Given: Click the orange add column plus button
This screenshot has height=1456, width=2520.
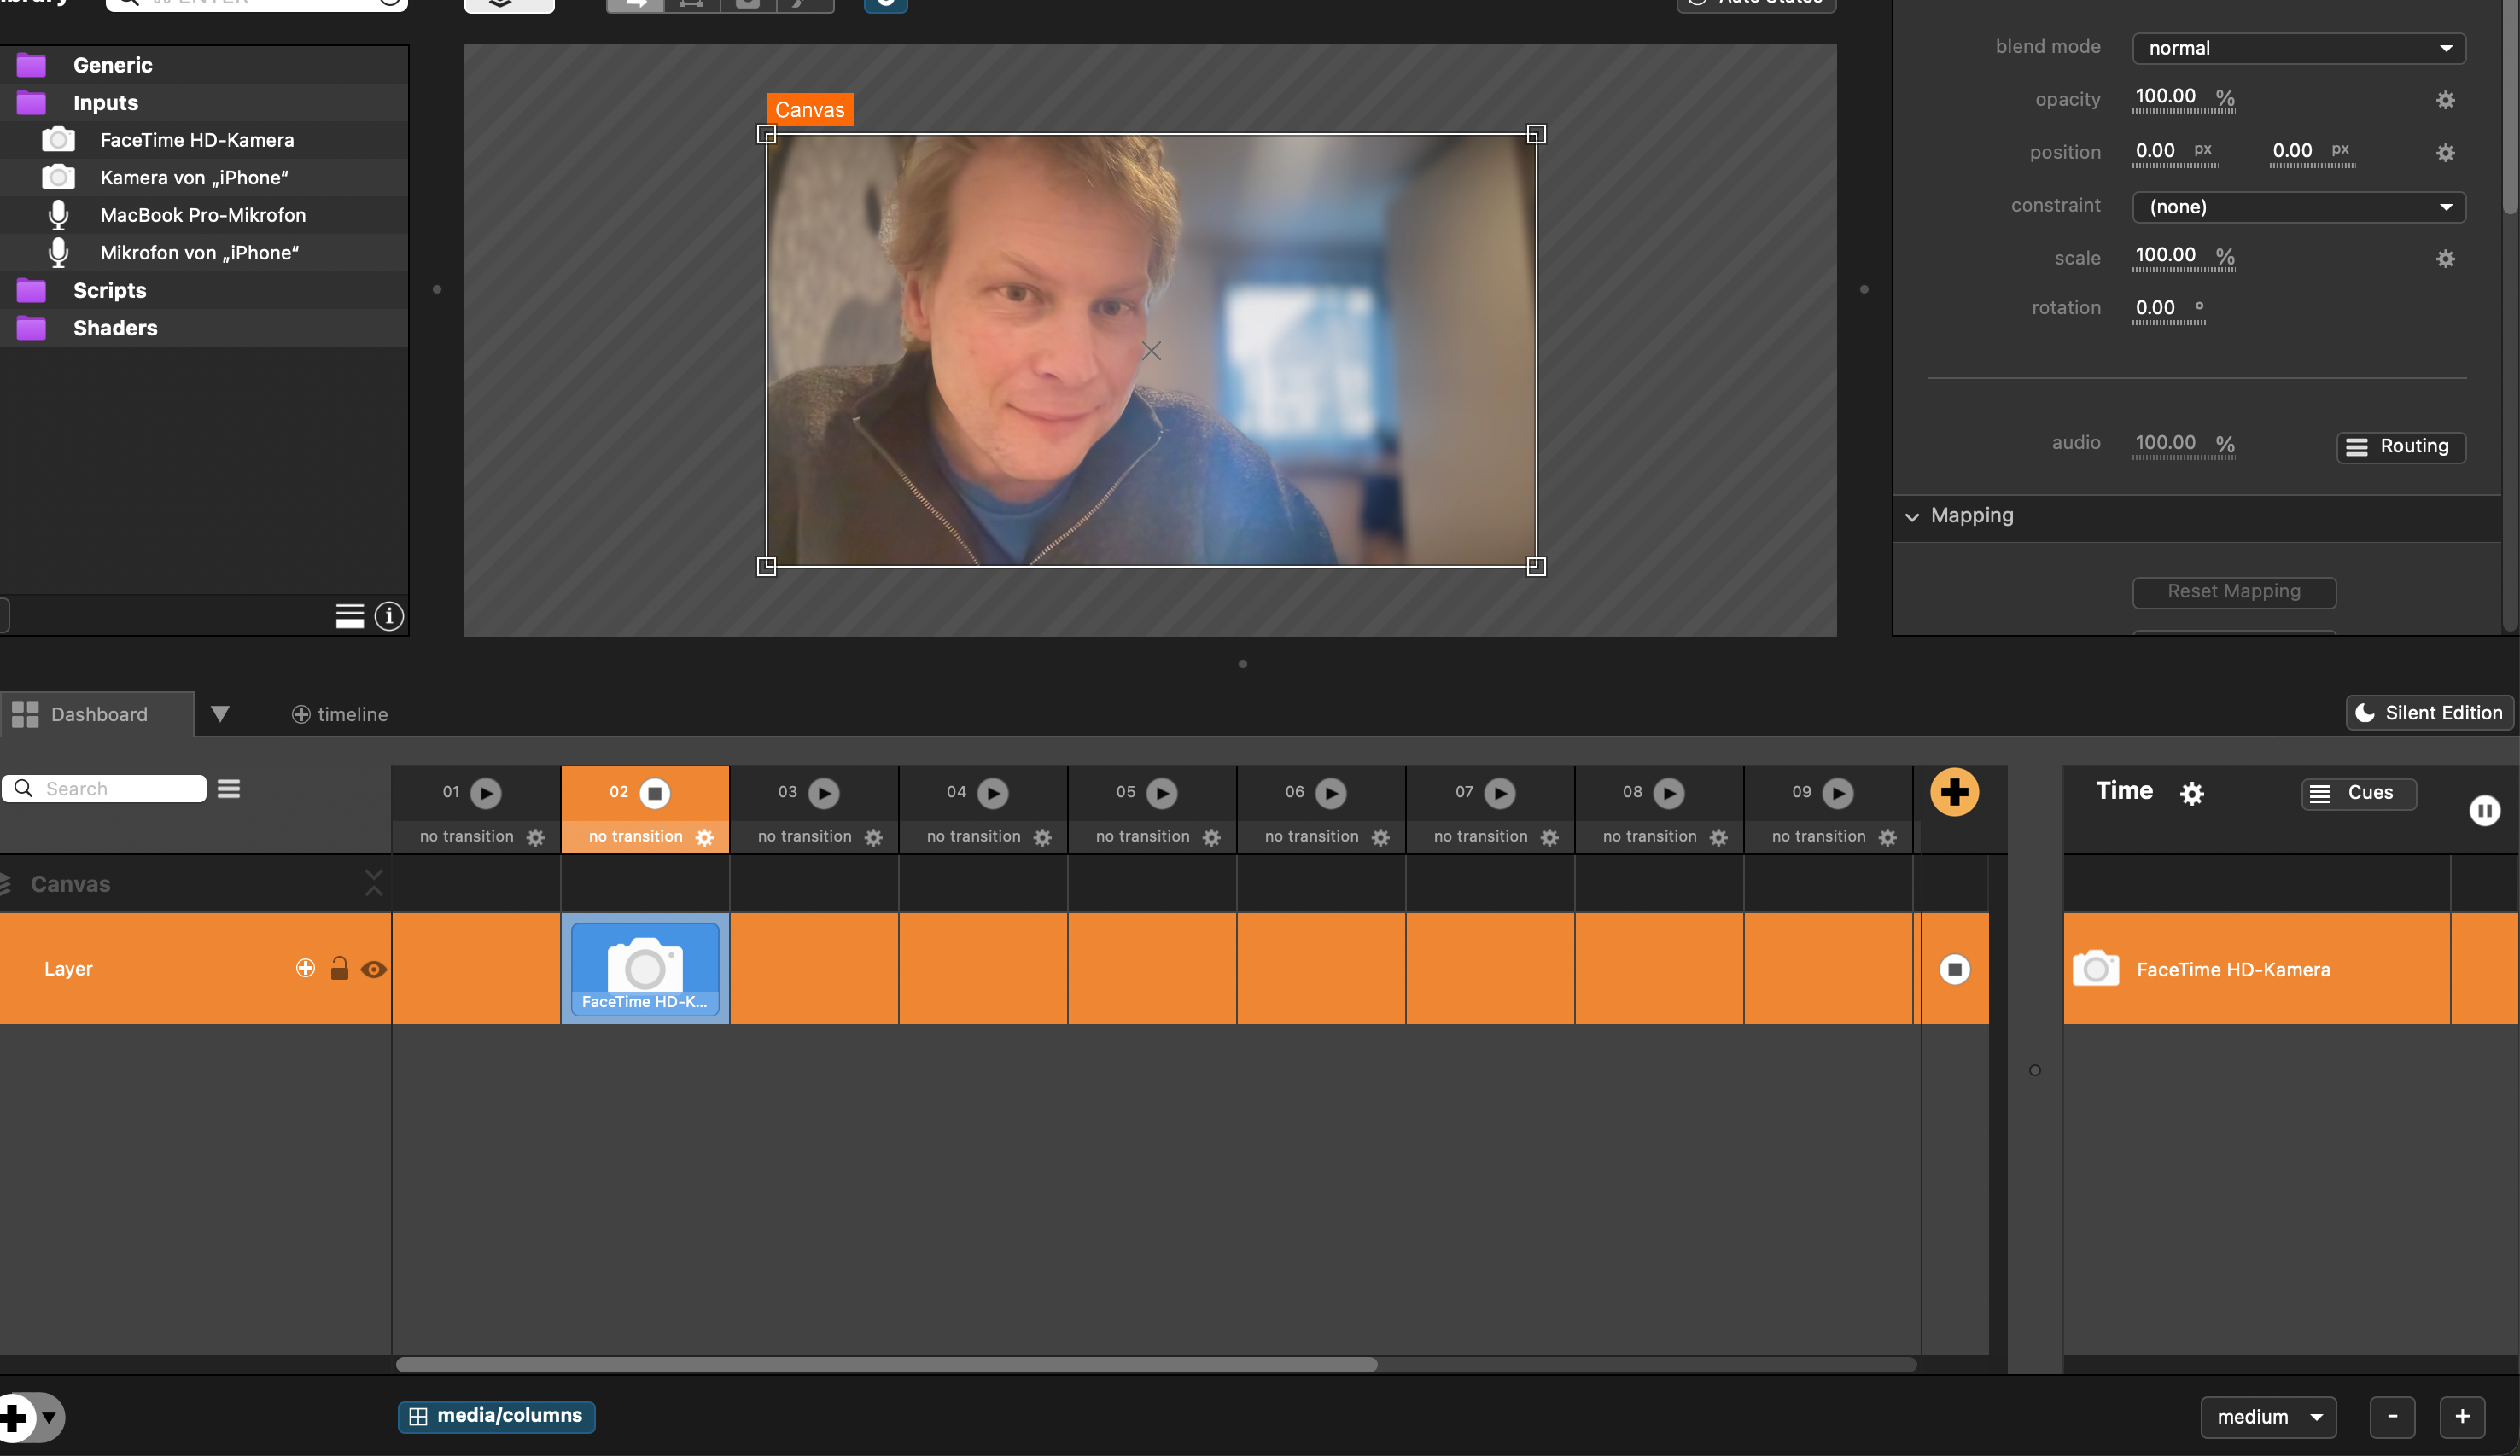Looking at the screenshot, I should pos(1953,792).
